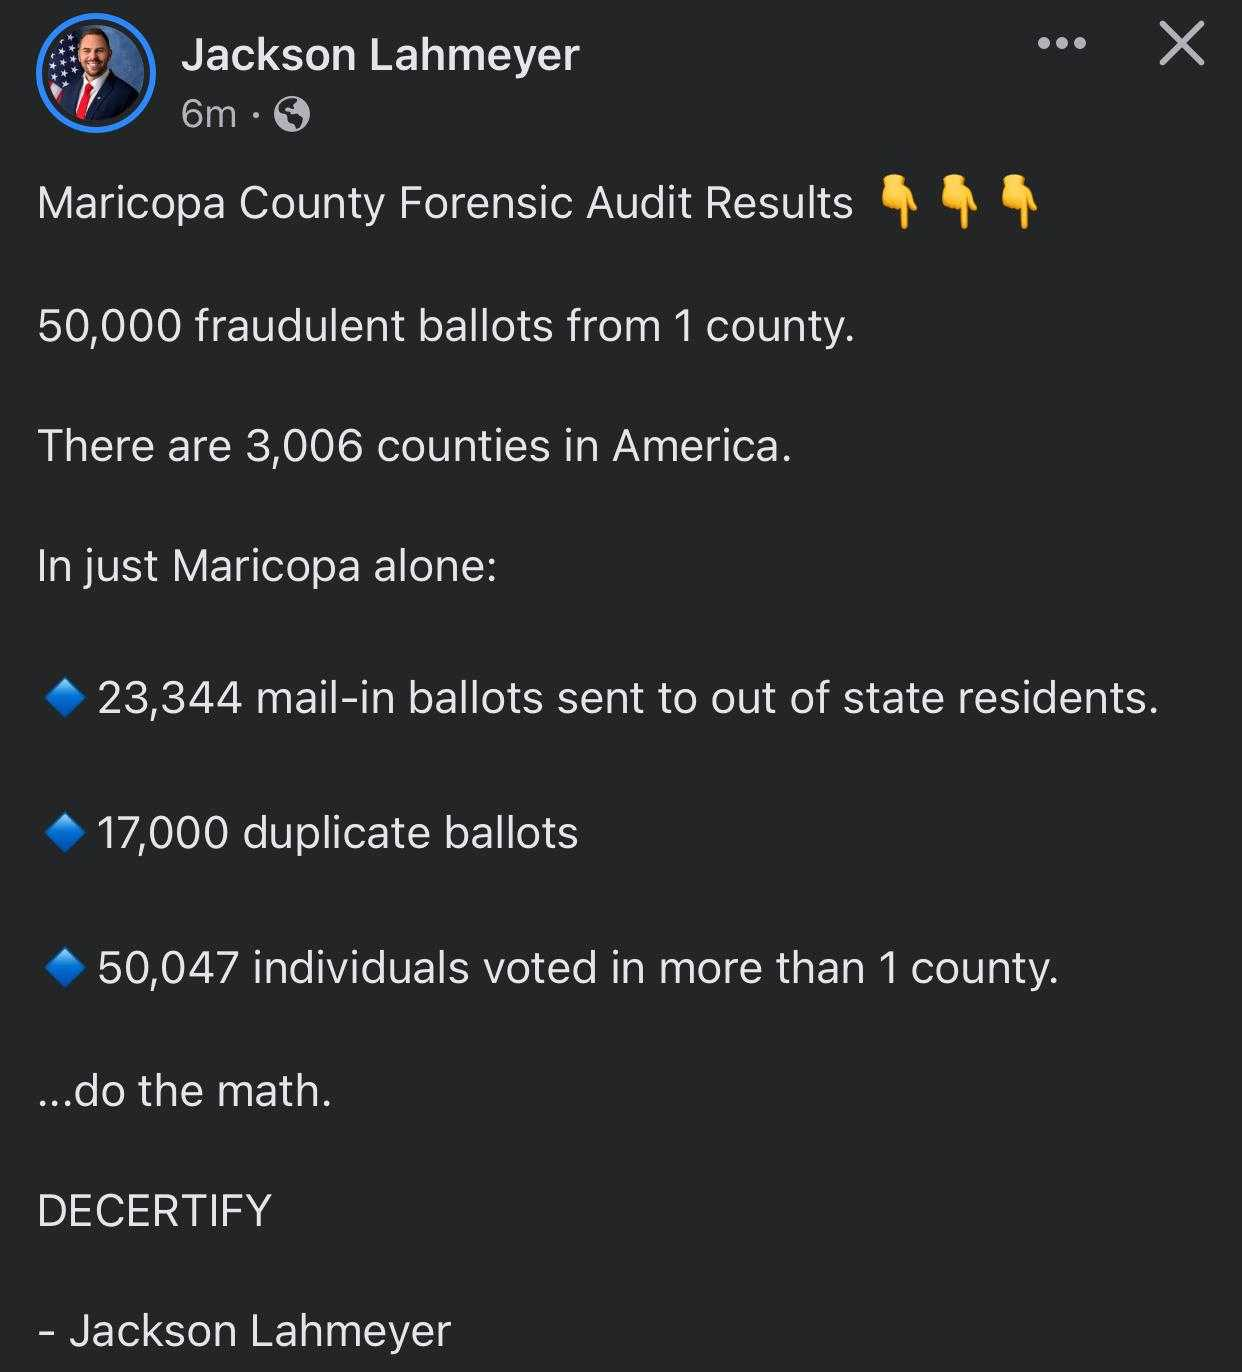The width and height of the screenshot is (1242, 1372).
Task: Click the 50,000 fraudulent ballots line
Action: pos(446,326)
